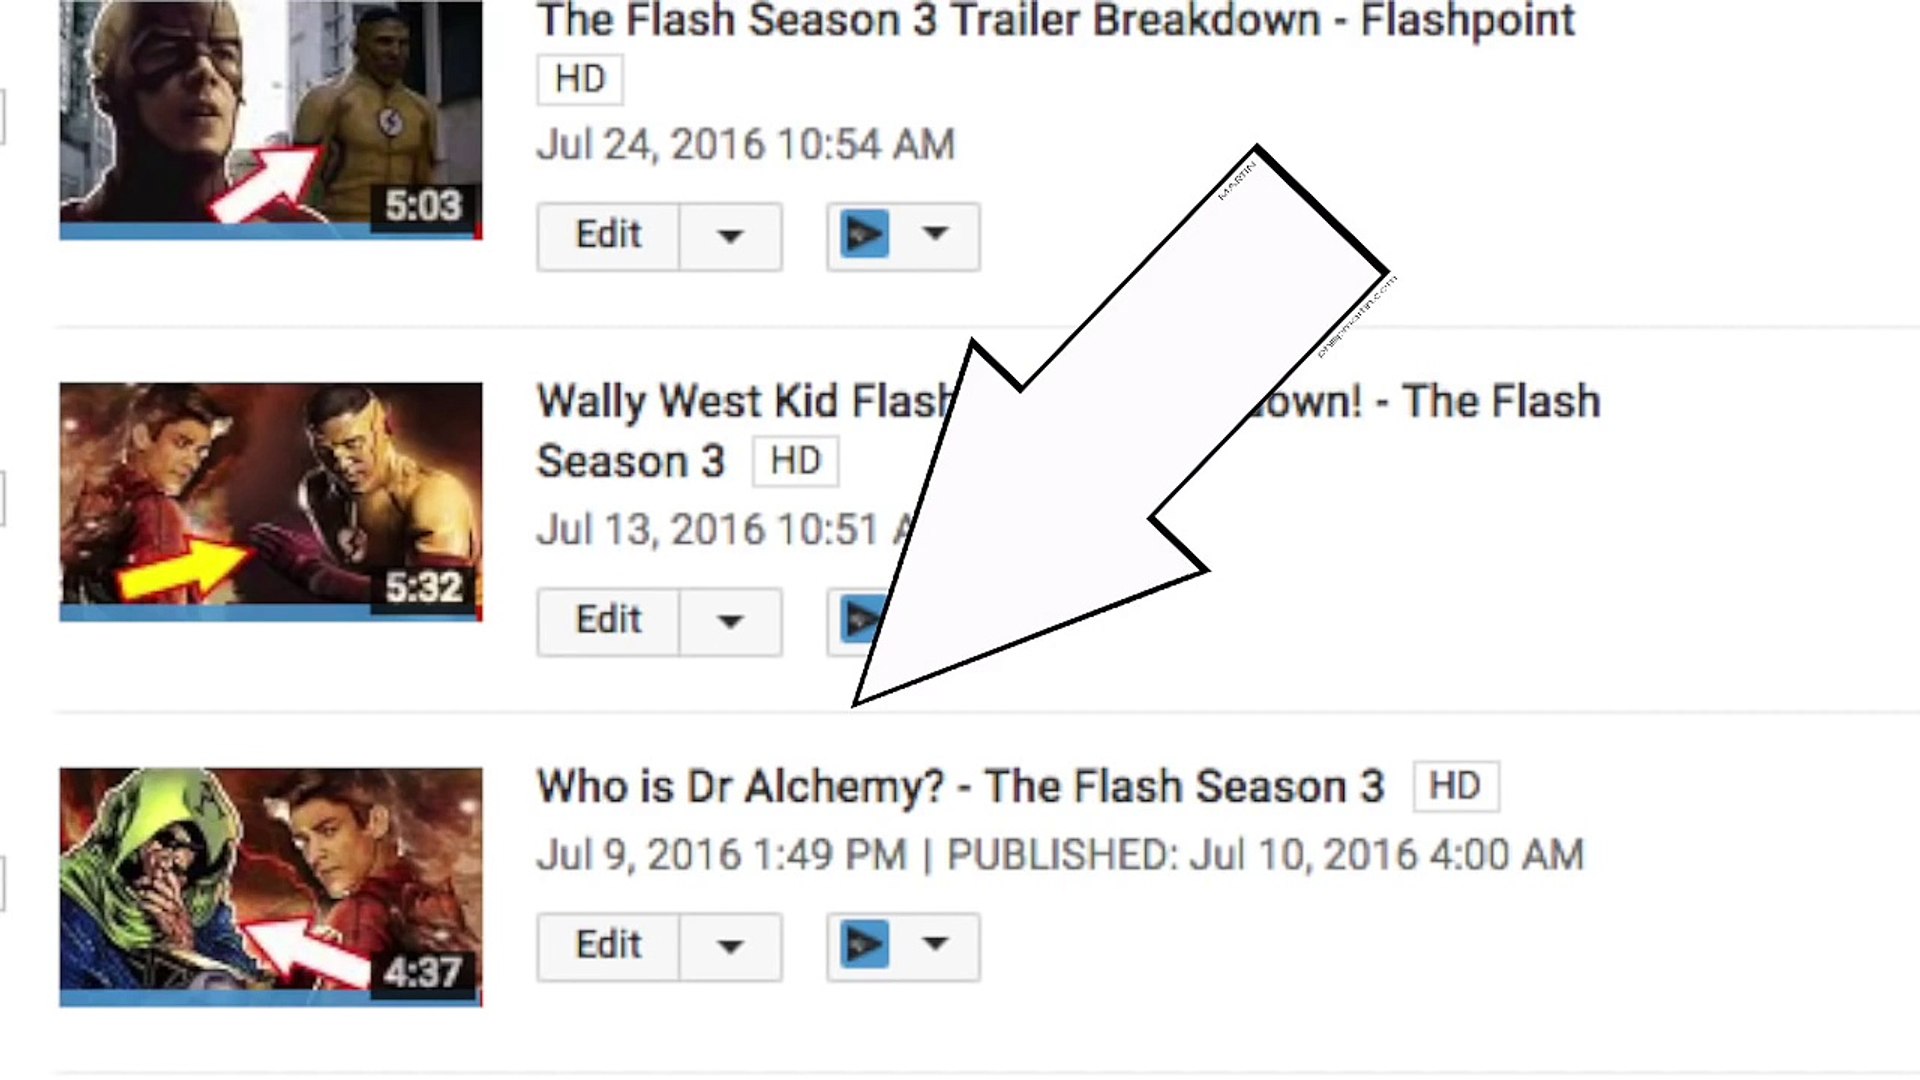Click Edit button for Wally West Kid Flash video
Screen dimensions: 1920x1080
point(608,621)
